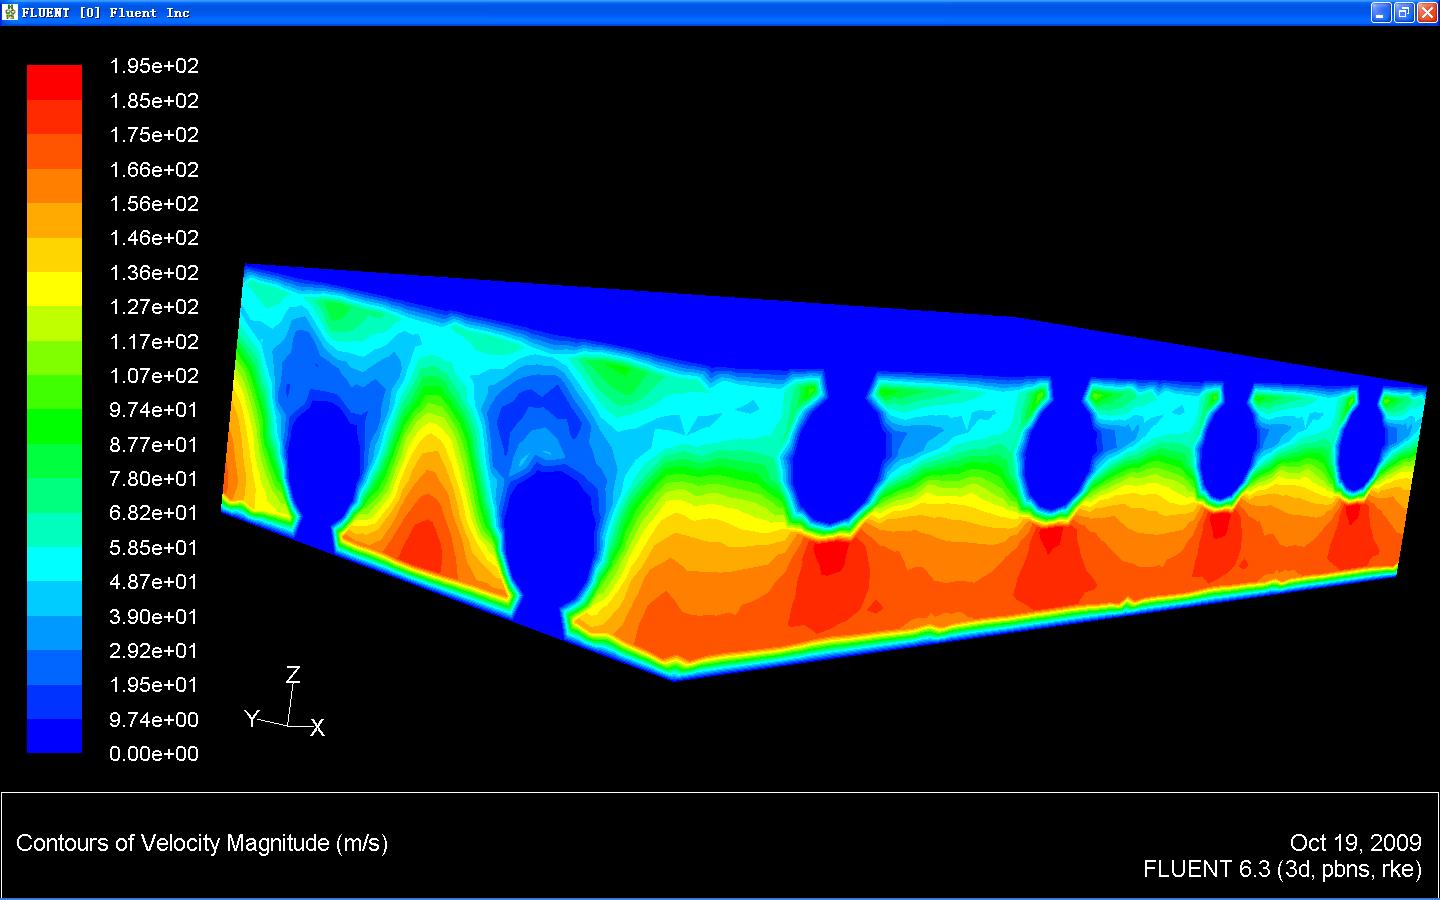Viewport: 1440px width, 900px height.
Task: Click the Z axis label on triad
Action: point(293,675)
